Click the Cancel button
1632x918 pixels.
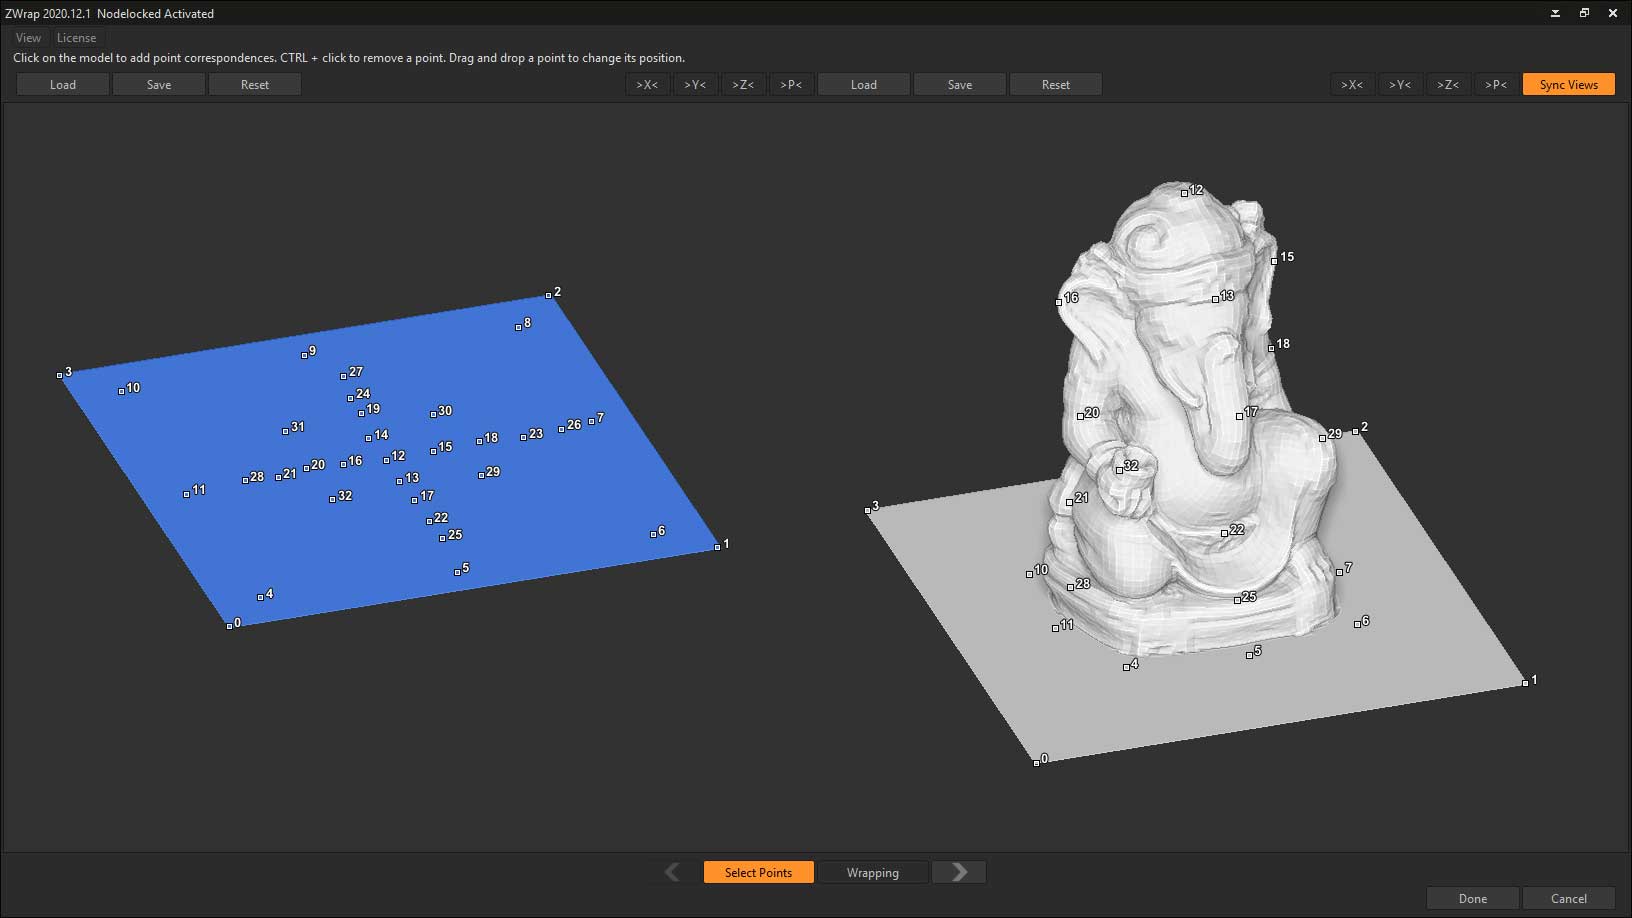pyautogui.click(x=1569, y=899)
